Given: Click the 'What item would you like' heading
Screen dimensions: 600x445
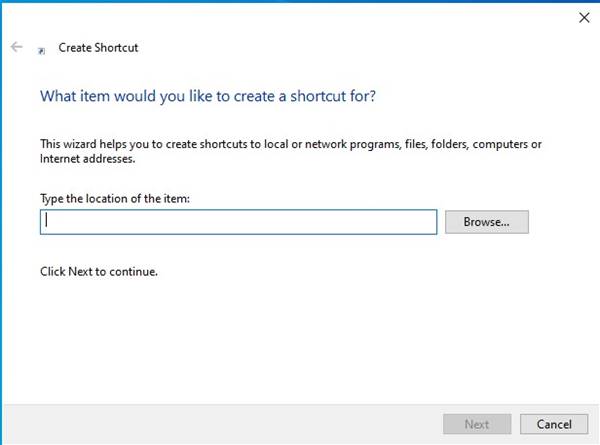Looking at the screenshot, I should click(x=208, y=96).
